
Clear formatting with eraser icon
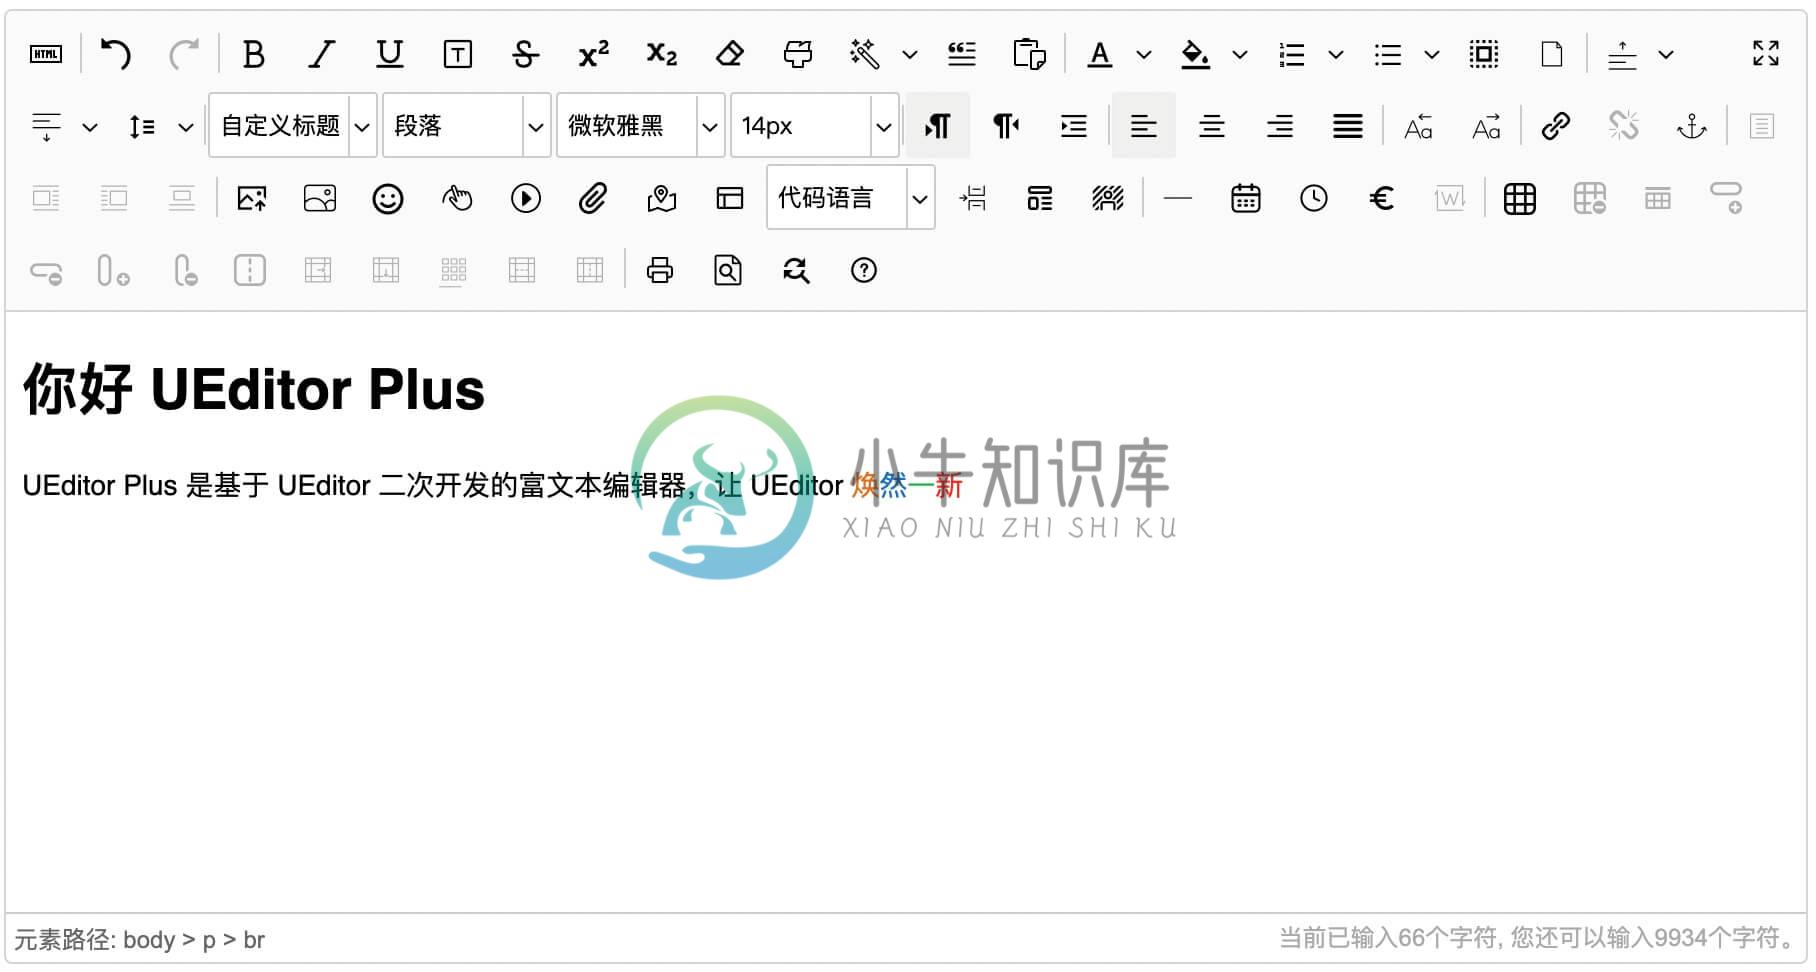coord(730,54)
